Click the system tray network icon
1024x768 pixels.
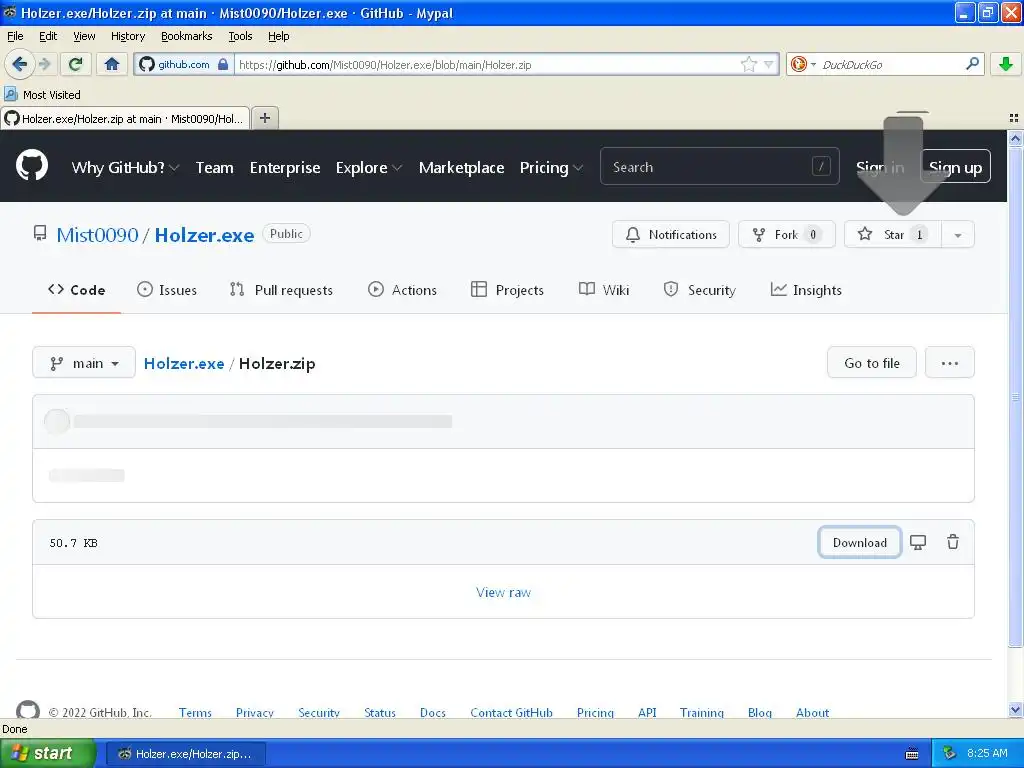pos(950,753)
